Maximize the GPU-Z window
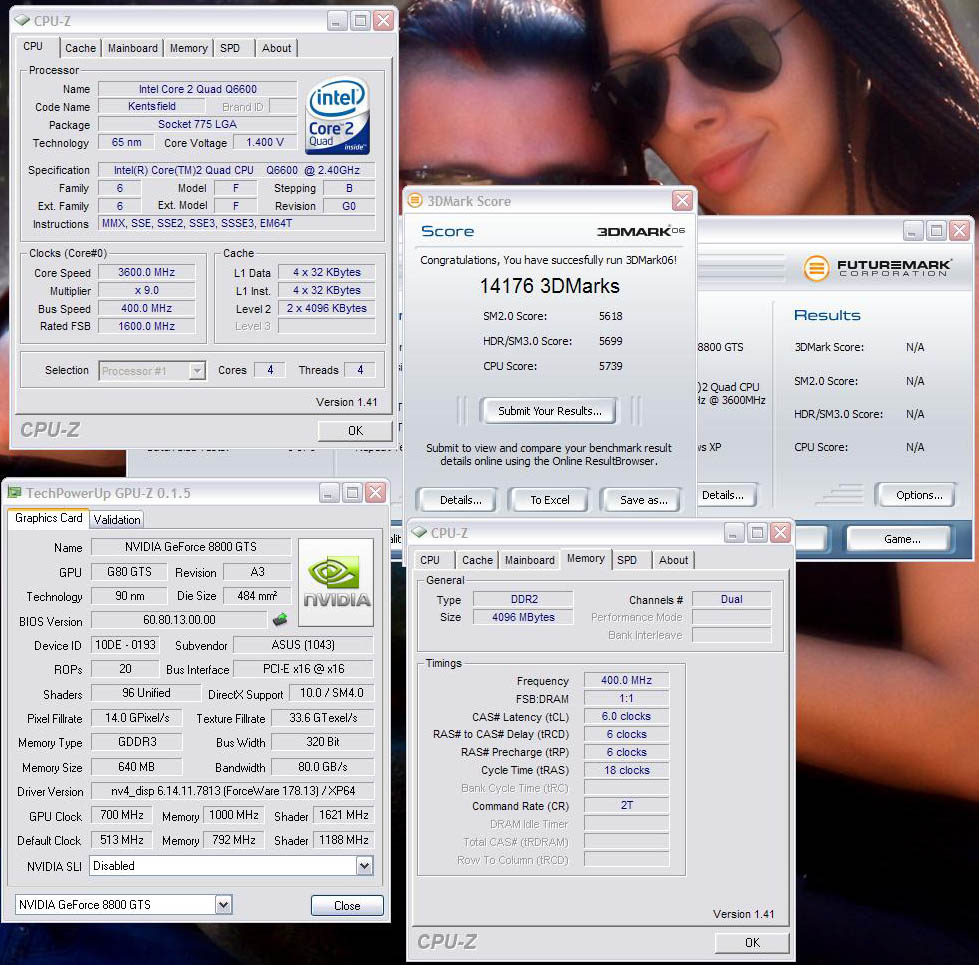This screenshot has width=979, height=965. [x=352, y=493]
